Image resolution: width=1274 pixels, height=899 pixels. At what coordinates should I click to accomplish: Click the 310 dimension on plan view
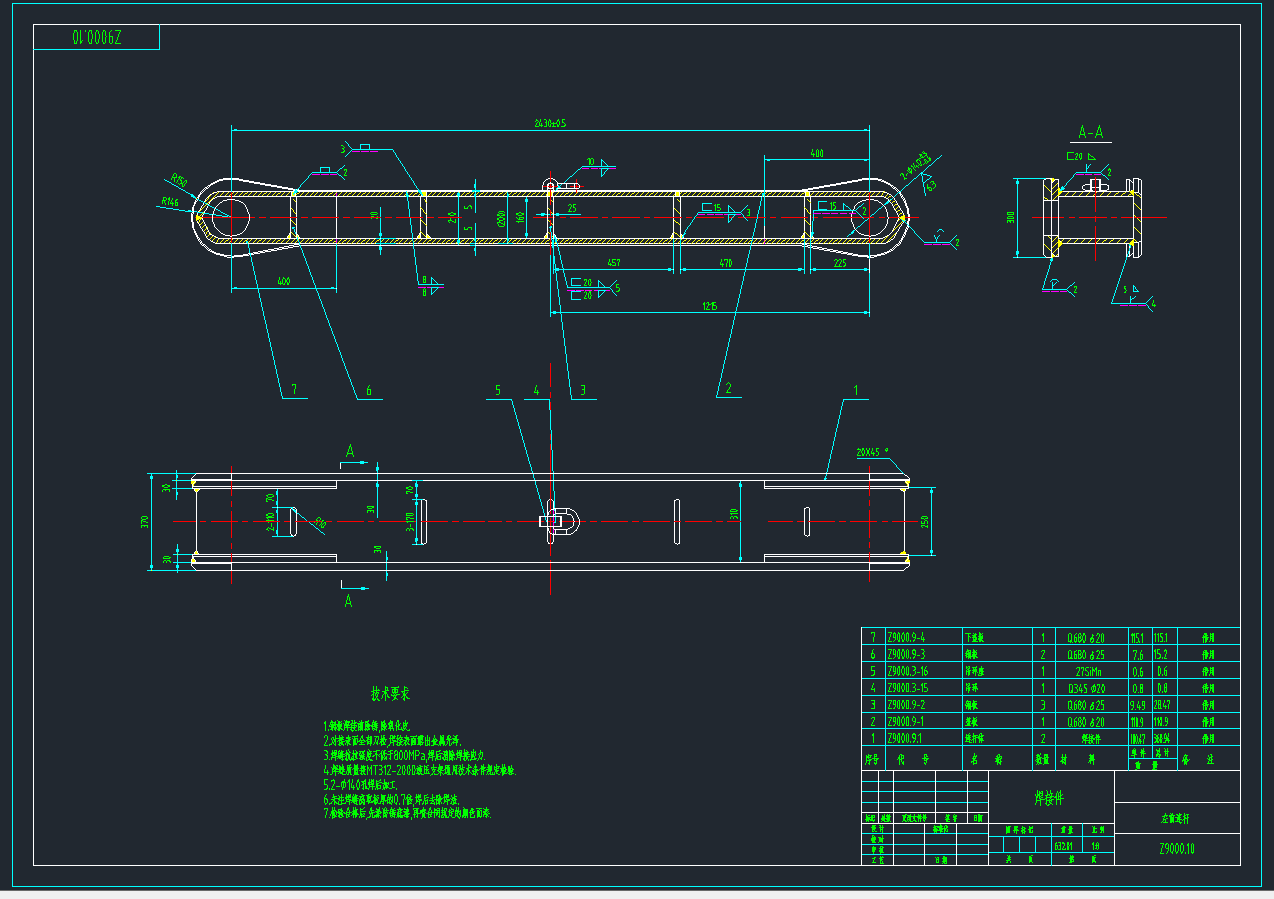[x=733, y=514]
